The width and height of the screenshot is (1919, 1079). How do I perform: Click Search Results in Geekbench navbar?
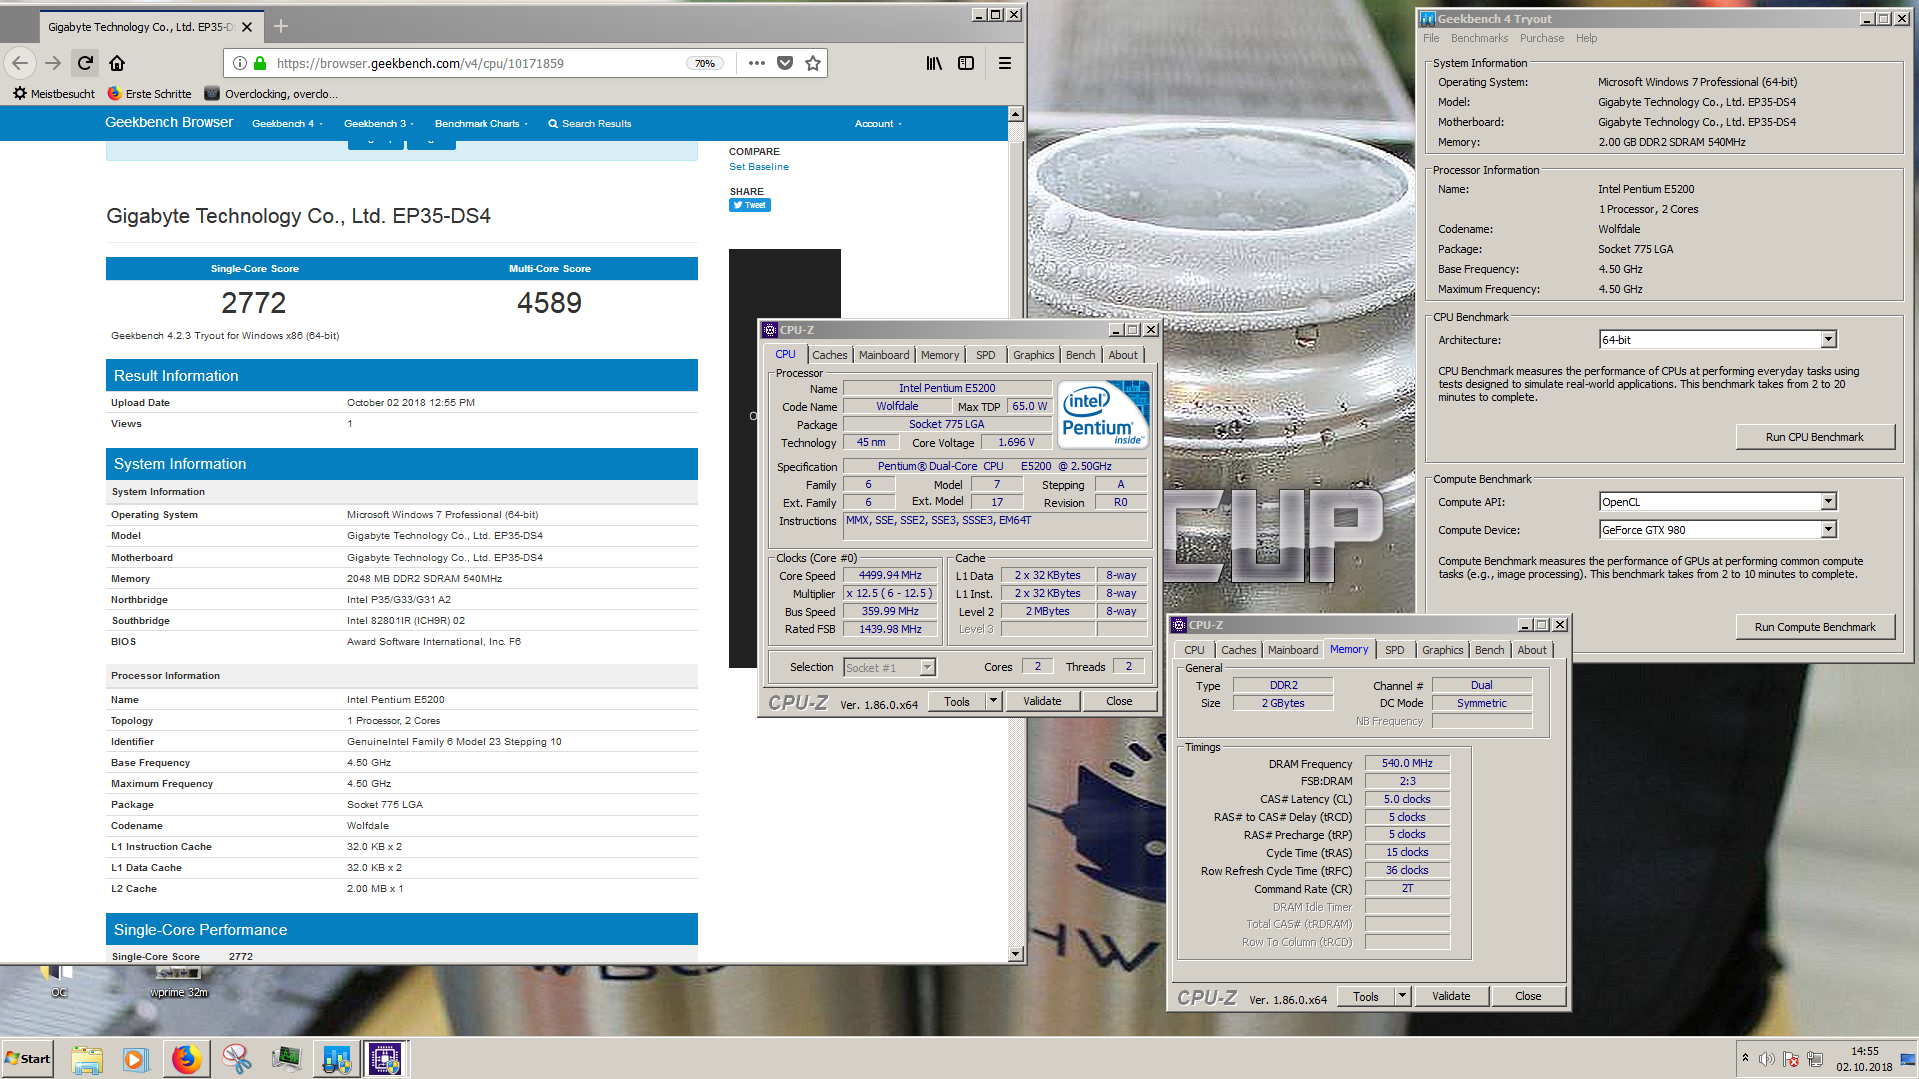click(590, 124)
